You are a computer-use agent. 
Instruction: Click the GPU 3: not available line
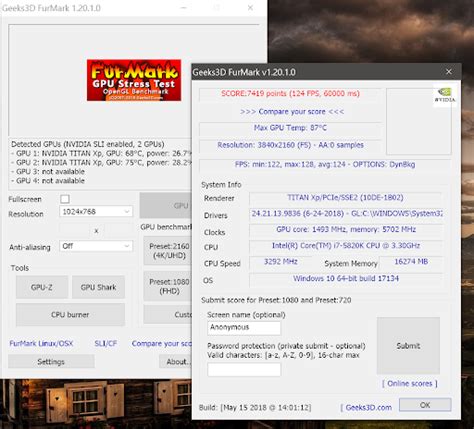(x=48, y=172)
